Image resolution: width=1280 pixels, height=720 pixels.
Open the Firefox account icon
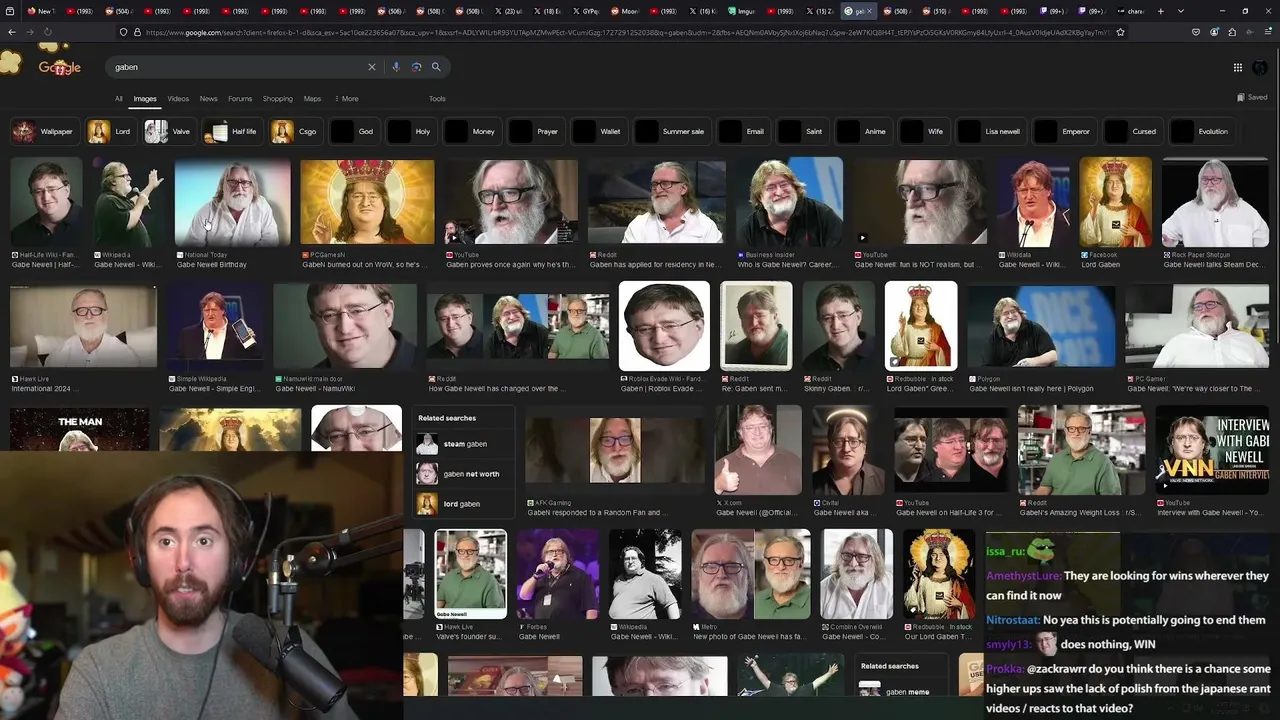click(x=1214, y=32)
